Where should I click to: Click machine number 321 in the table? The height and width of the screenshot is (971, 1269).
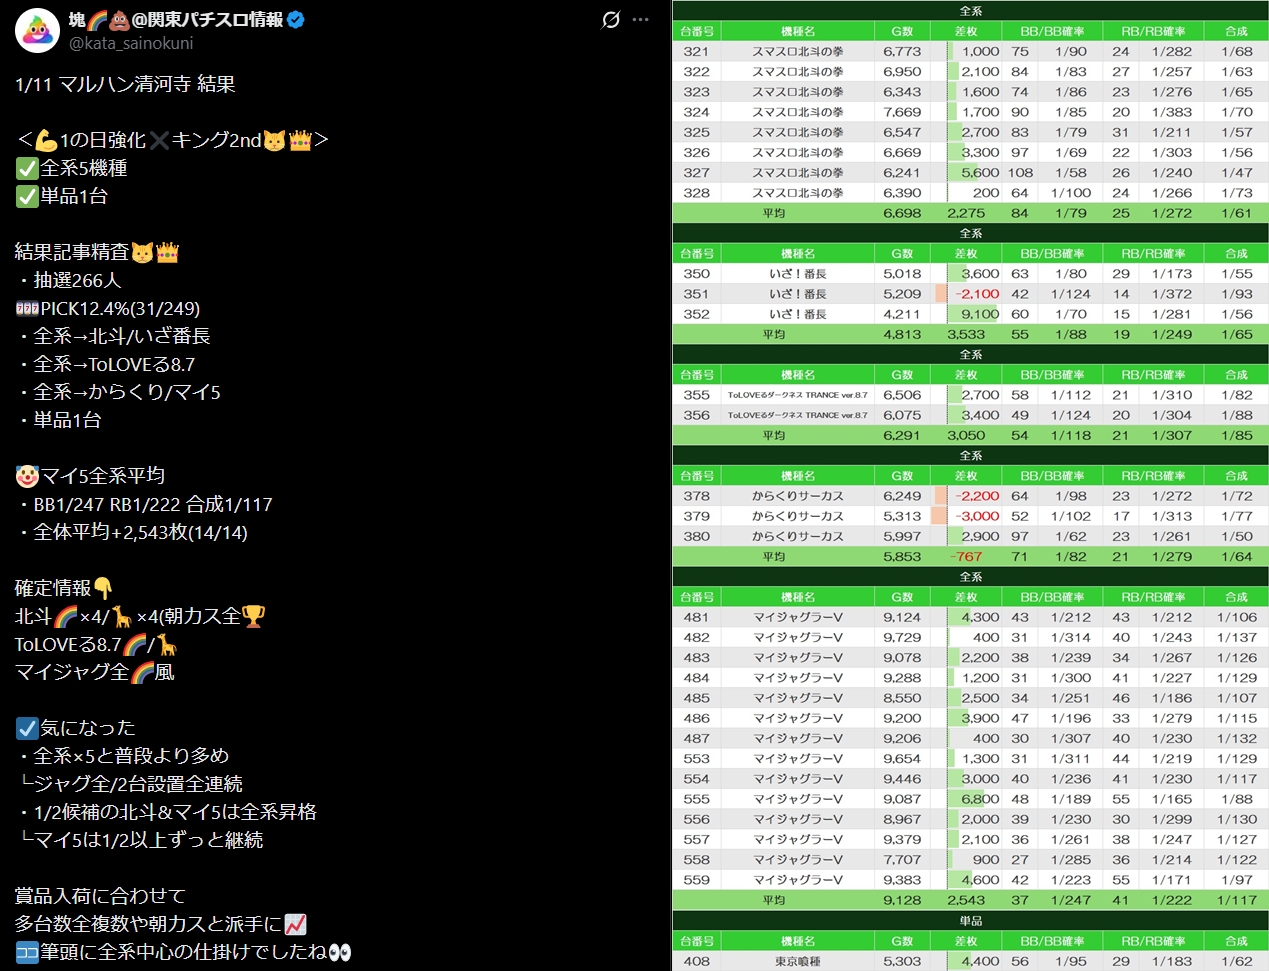coord(697,51)
